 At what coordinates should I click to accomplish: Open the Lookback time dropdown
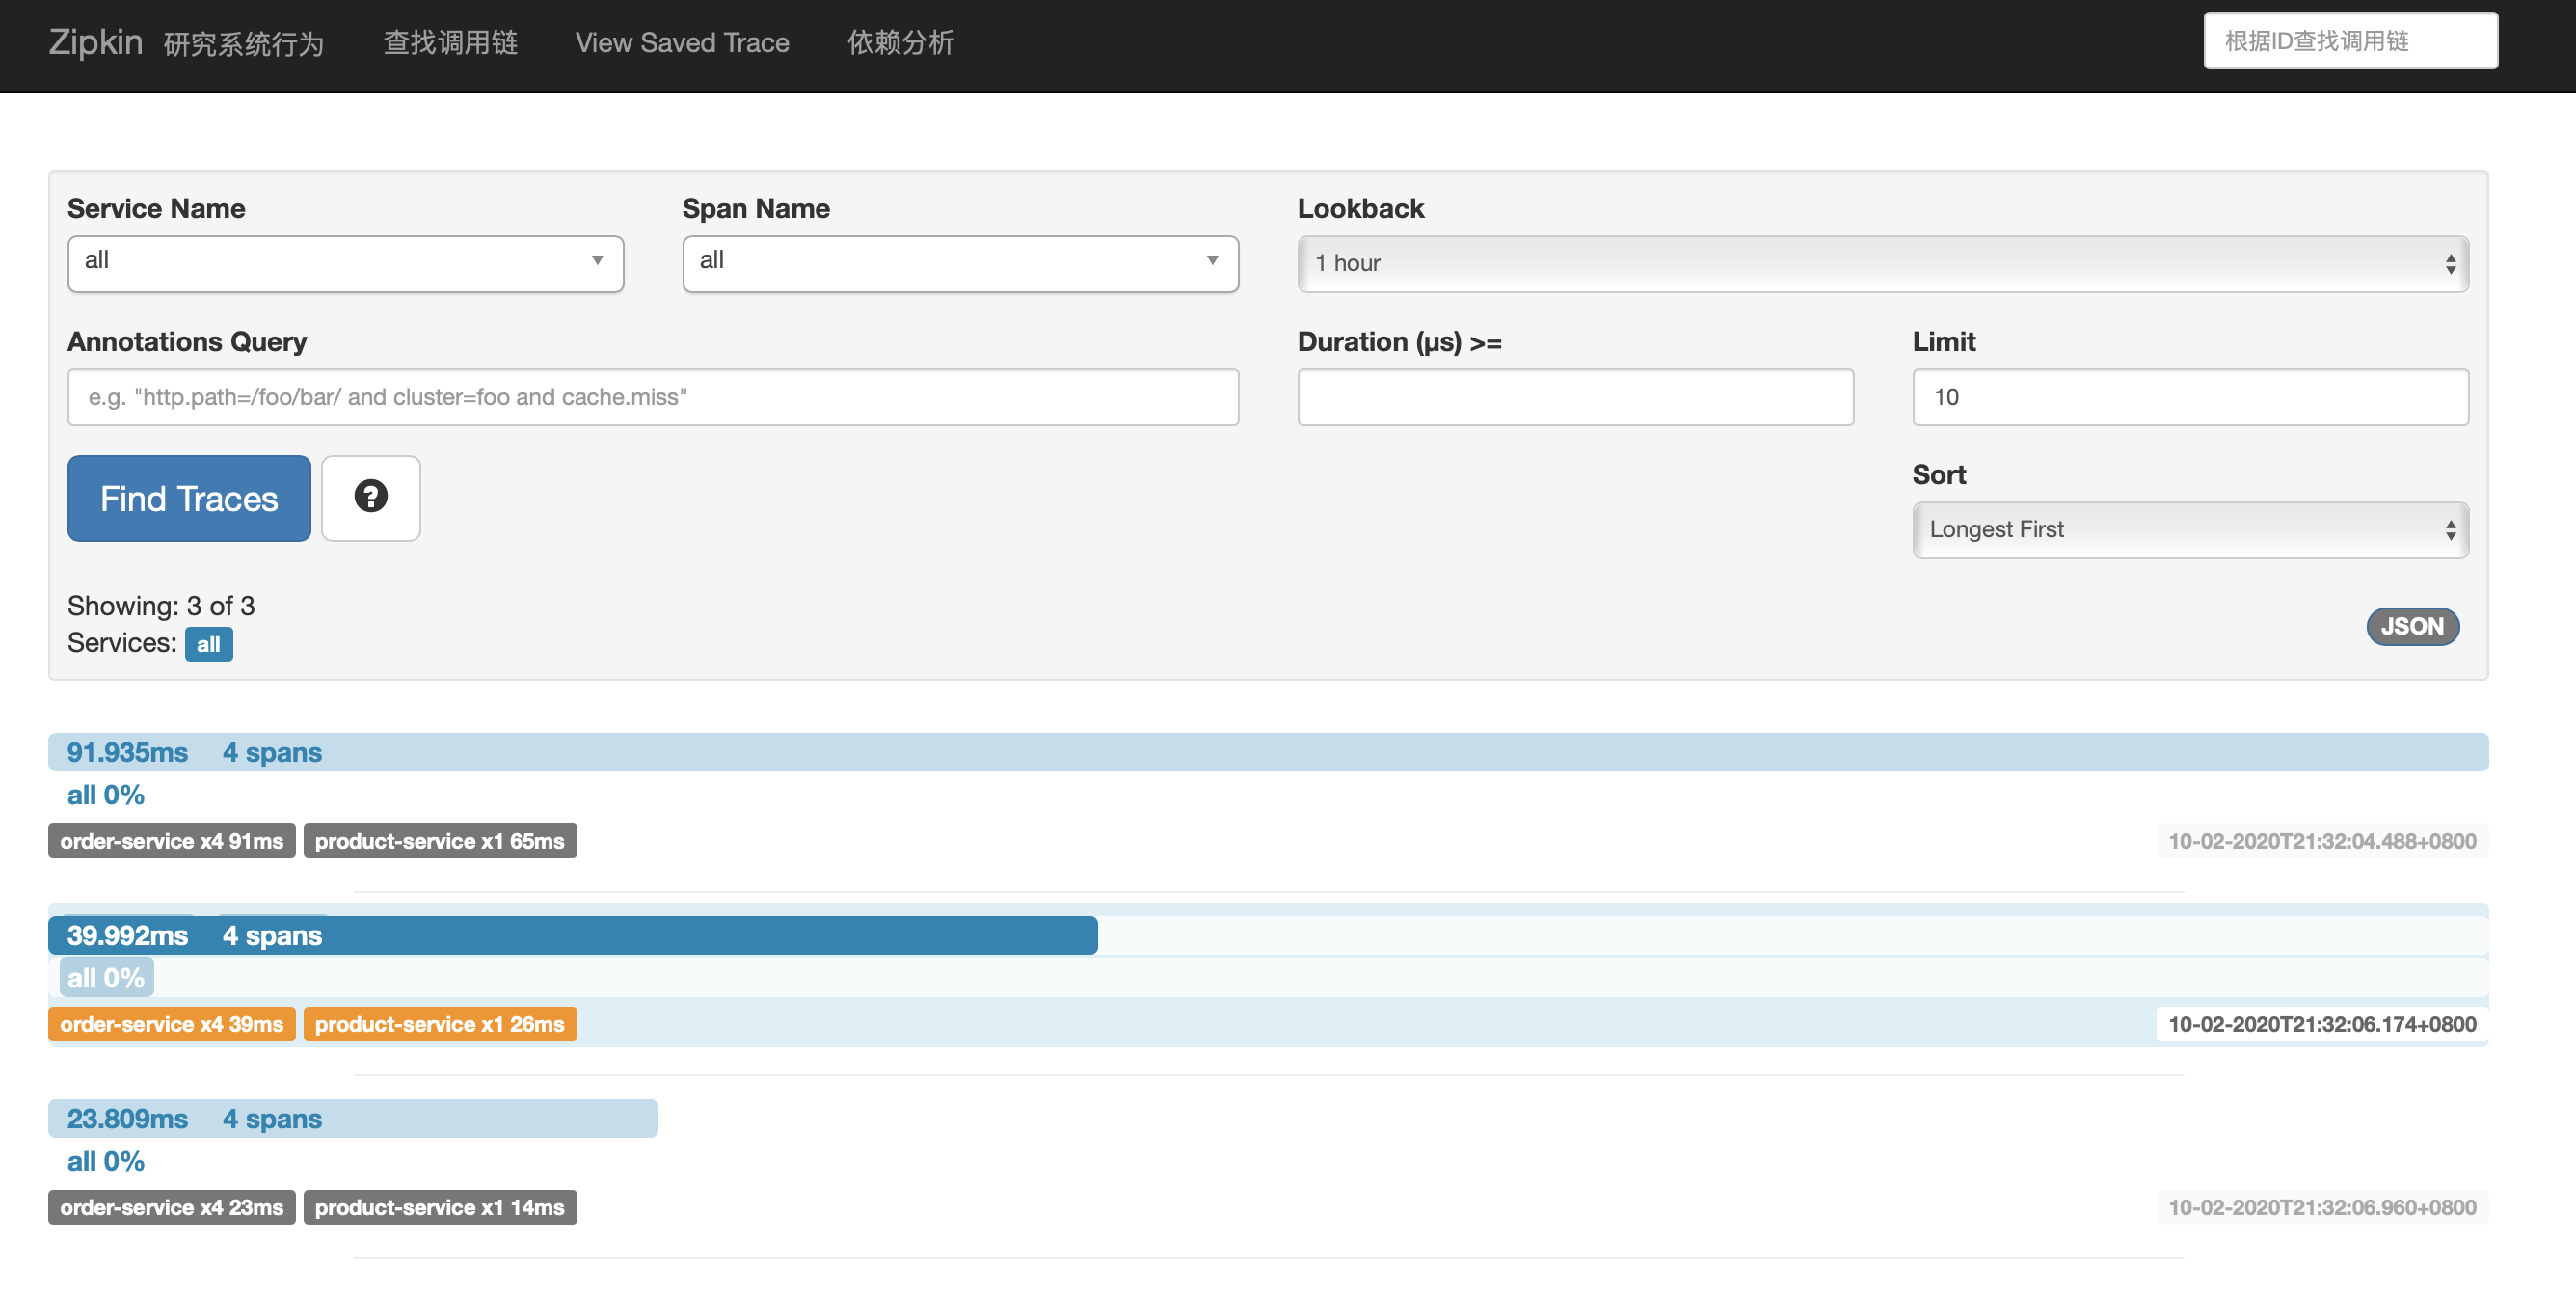click(1882, 263)
